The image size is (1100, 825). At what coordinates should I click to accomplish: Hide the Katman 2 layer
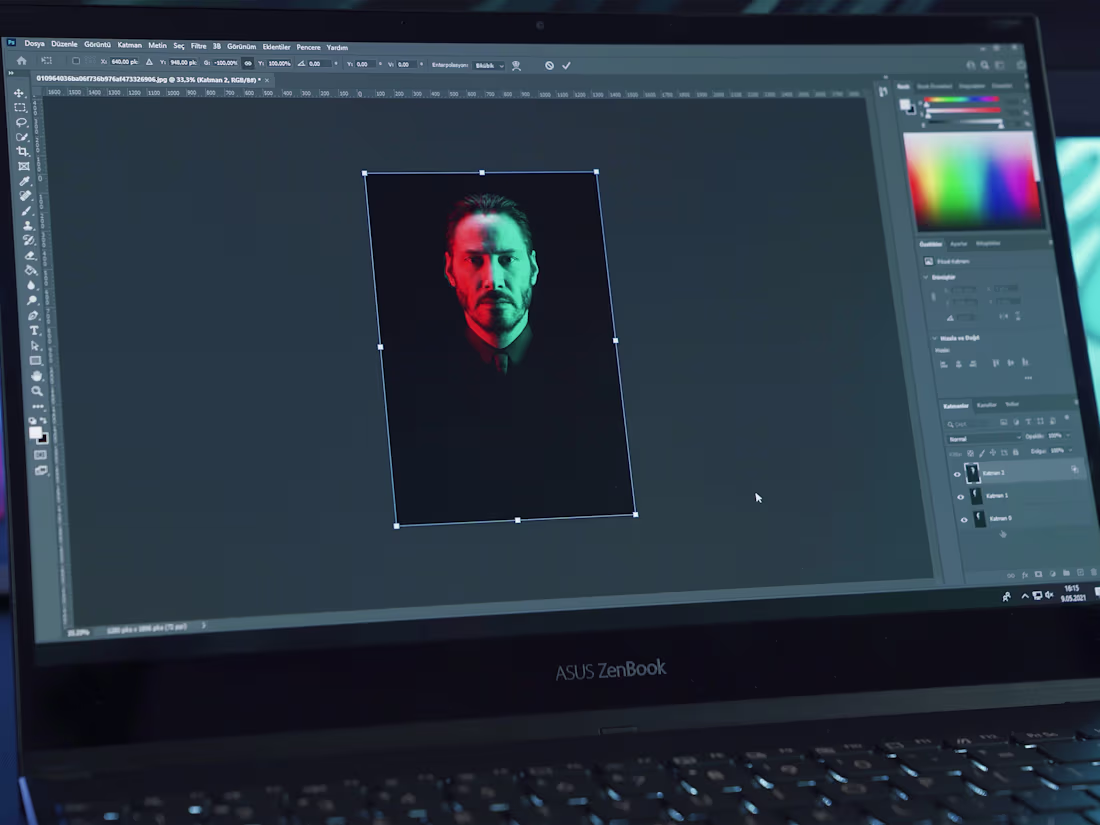tap(957, 474)
